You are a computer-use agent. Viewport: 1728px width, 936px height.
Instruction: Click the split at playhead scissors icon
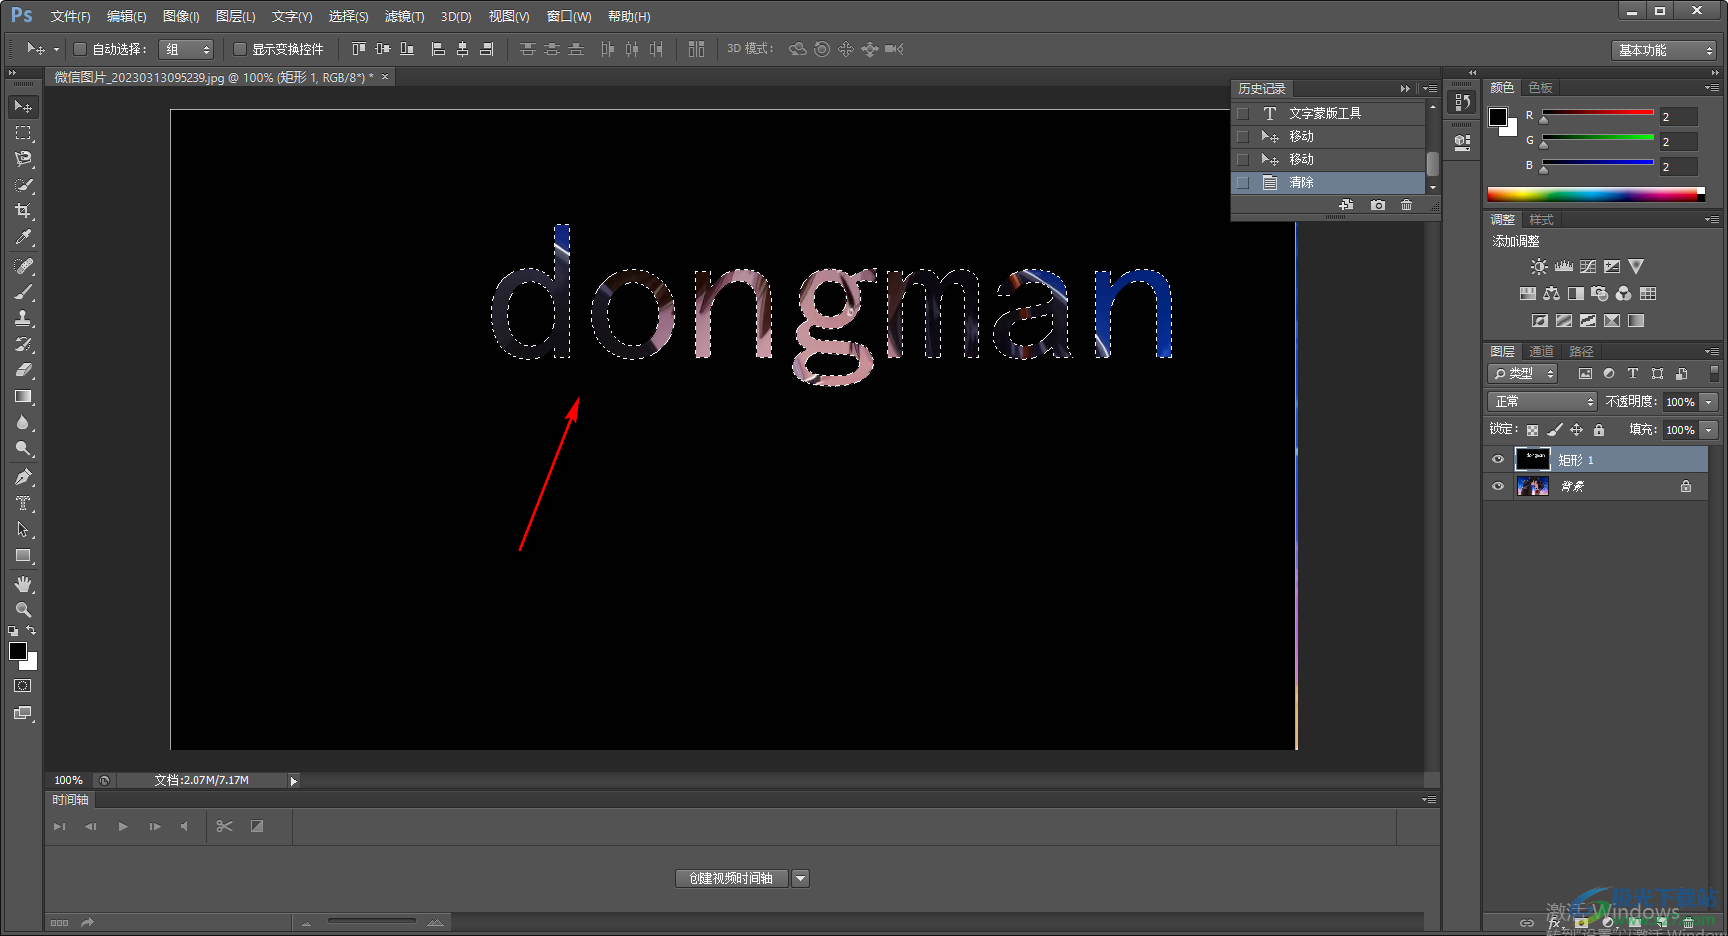click(224, 826)
